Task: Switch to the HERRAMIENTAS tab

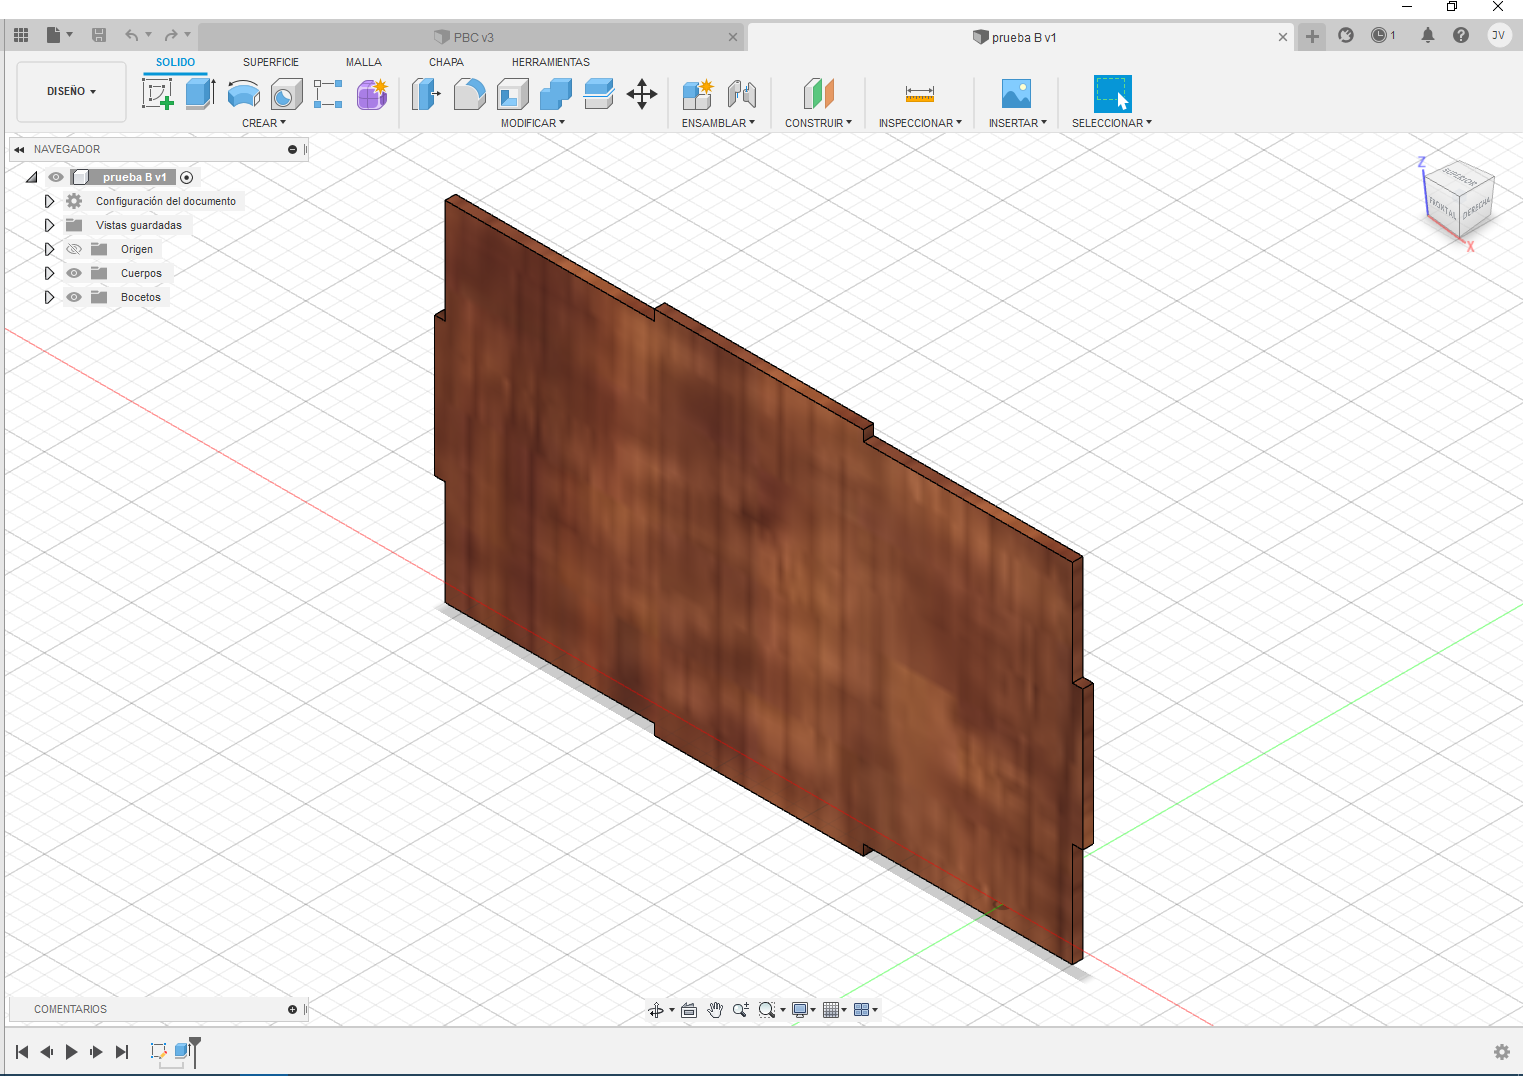Action: 551,62
